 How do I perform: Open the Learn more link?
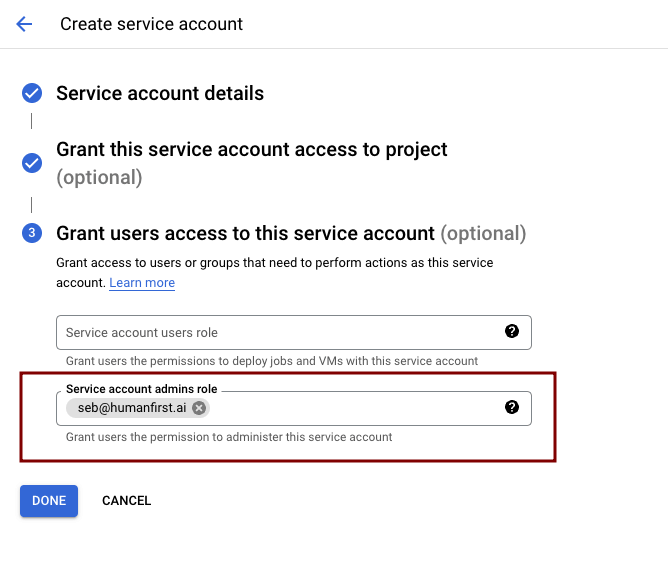(142, 283)
